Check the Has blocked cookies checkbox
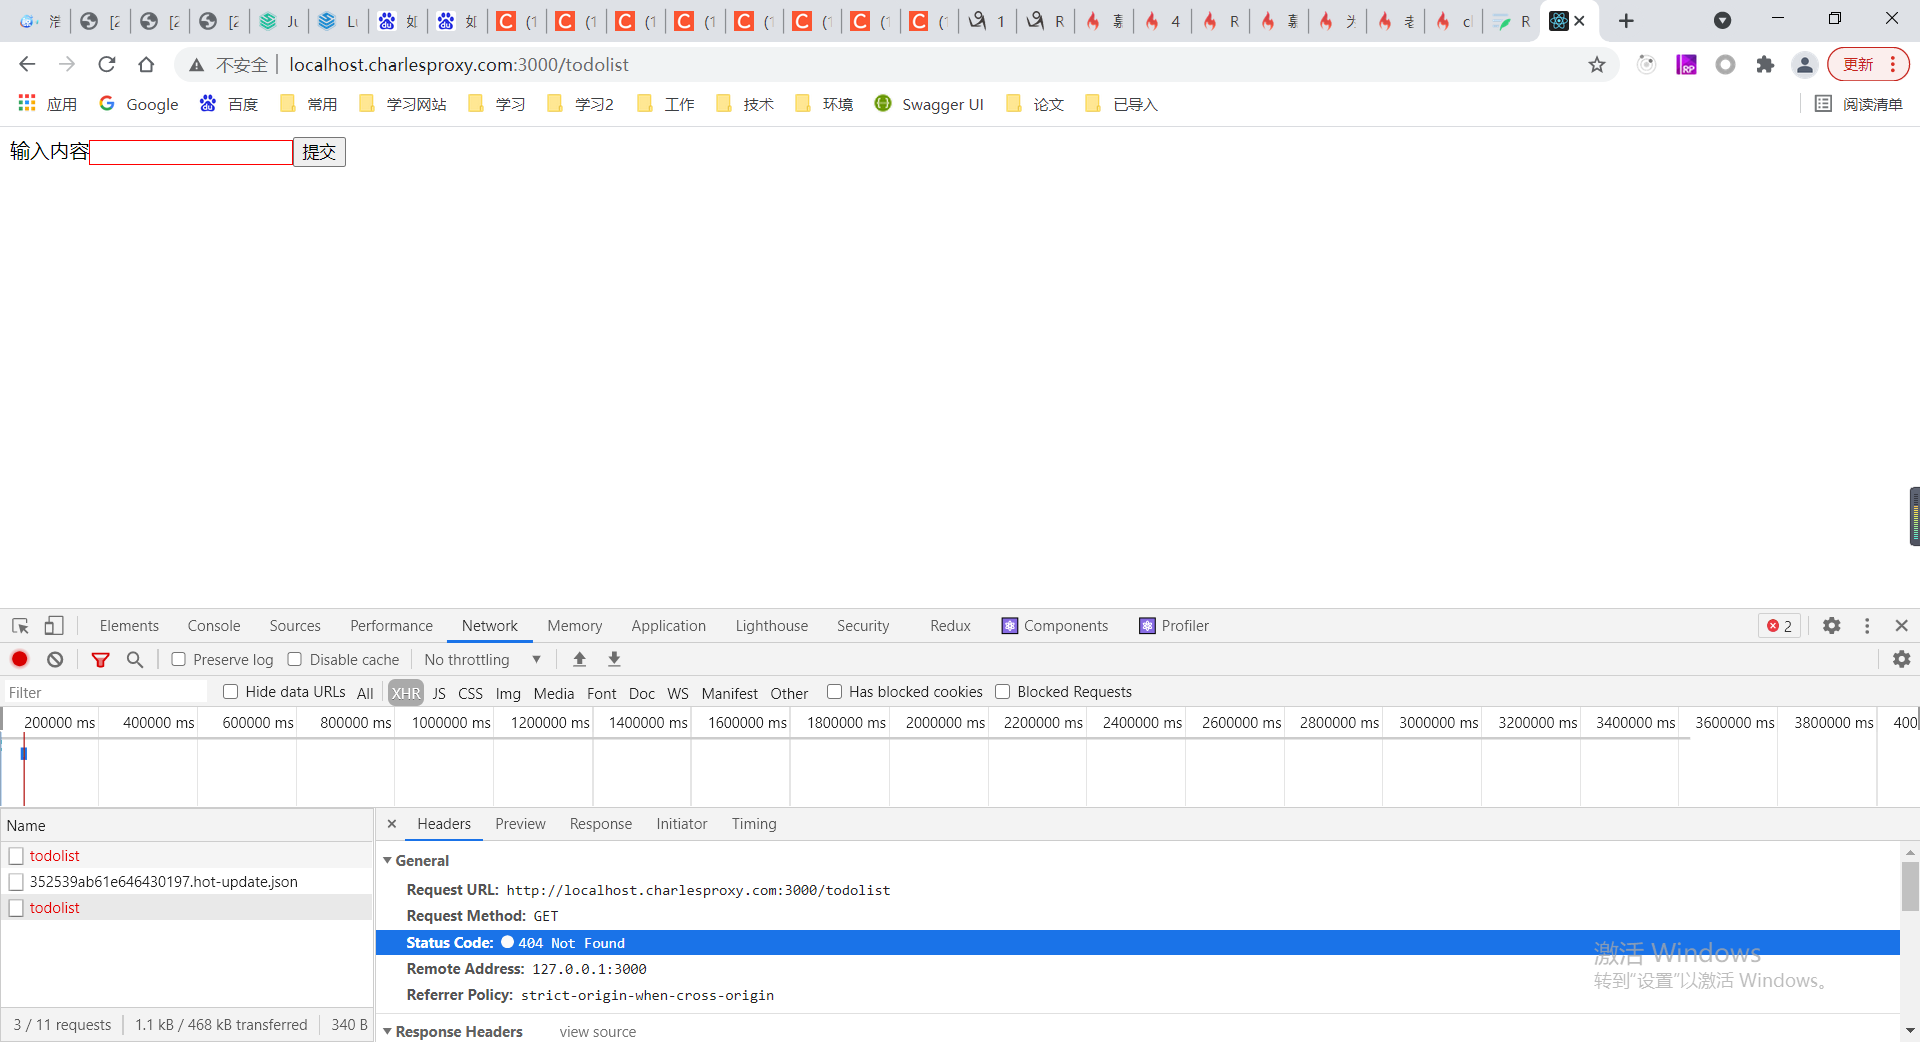This screenshot has width=1920, height=1042. pyautogui.click(x=834, y=692)
